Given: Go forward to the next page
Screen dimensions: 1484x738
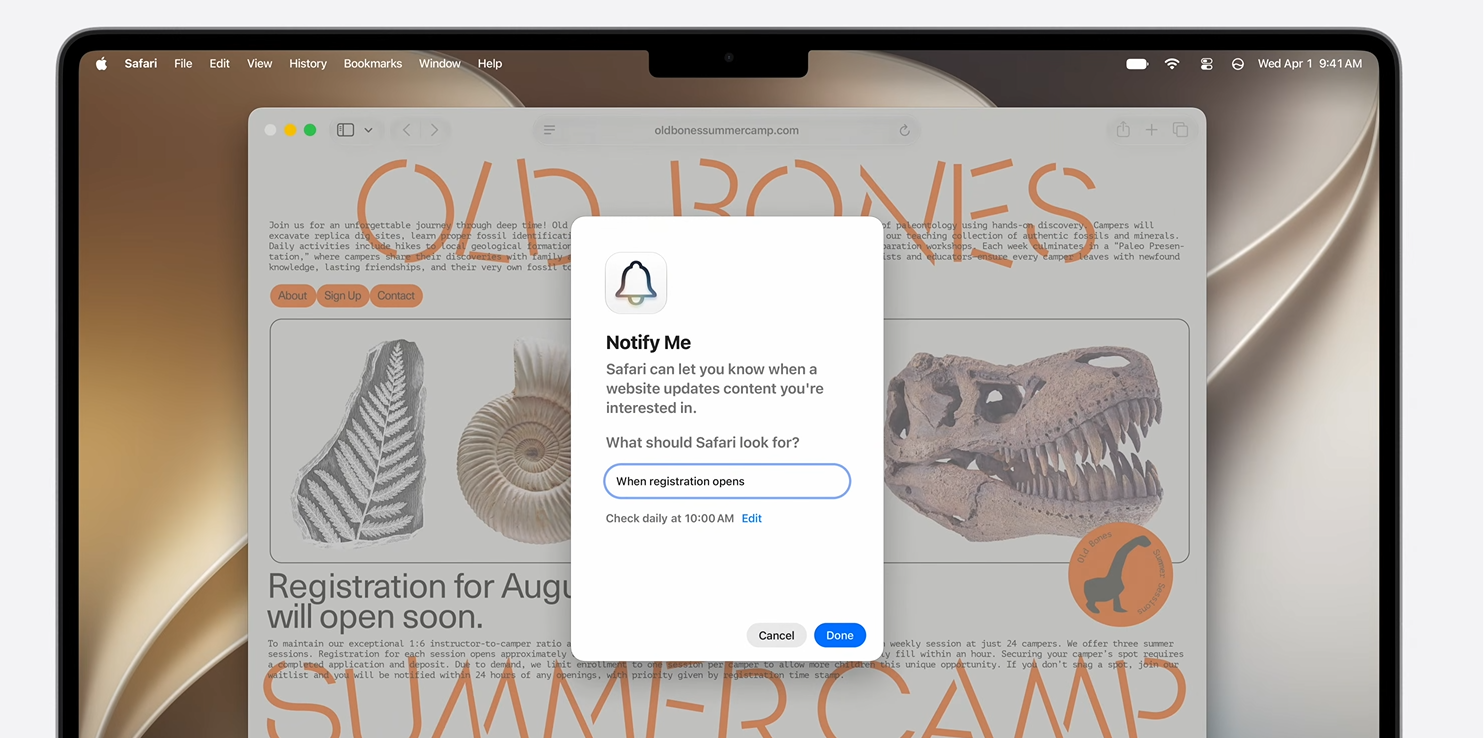Looking at the screenshot, I should [434, 130].
